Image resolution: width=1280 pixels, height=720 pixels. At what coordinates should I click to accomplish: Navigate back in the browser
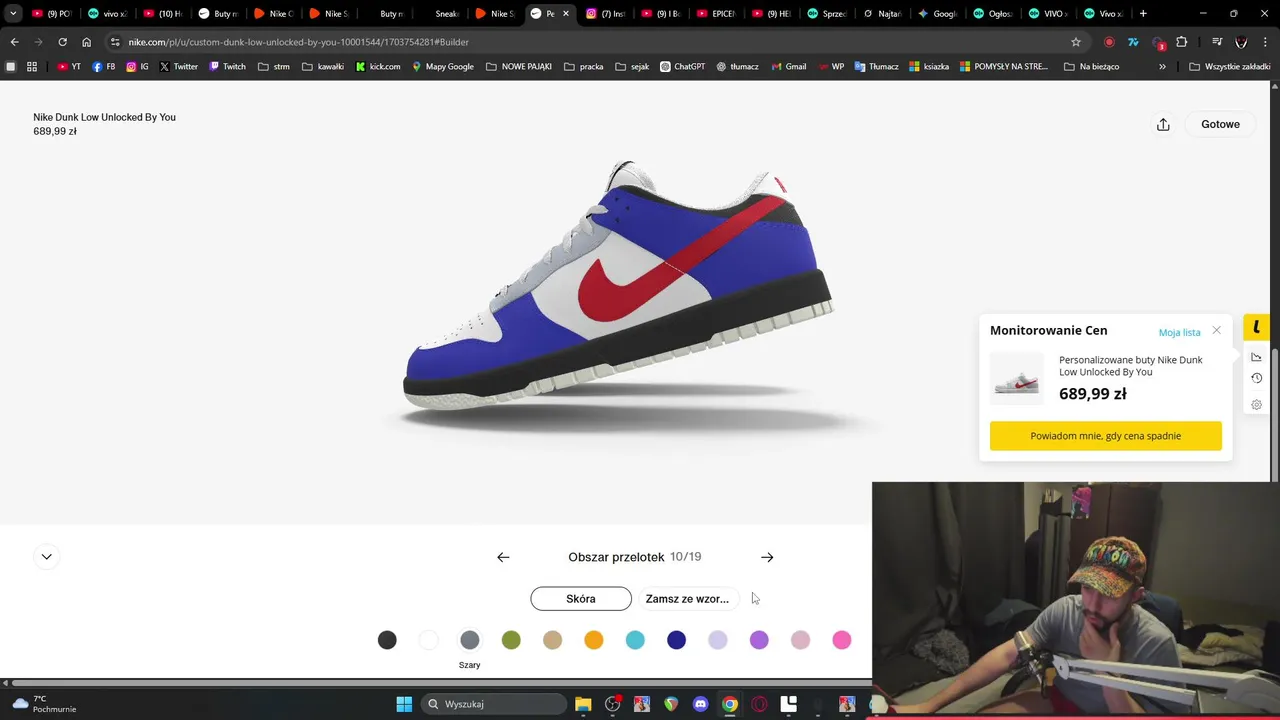coord(14,42)
